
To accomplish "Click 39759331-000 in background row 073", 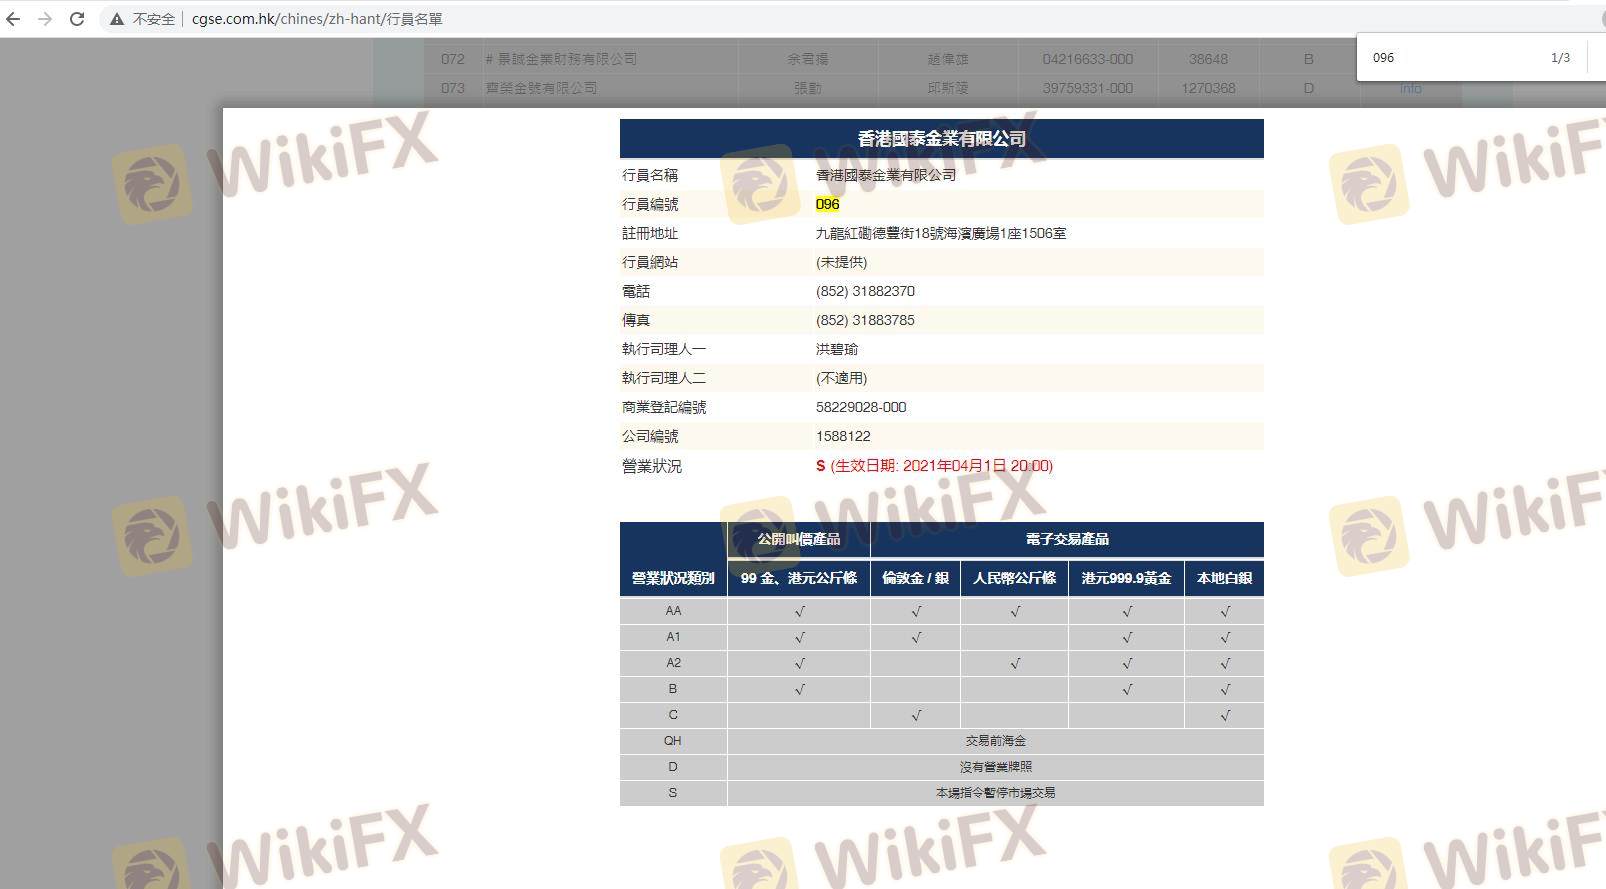I will pos(1088,88).
